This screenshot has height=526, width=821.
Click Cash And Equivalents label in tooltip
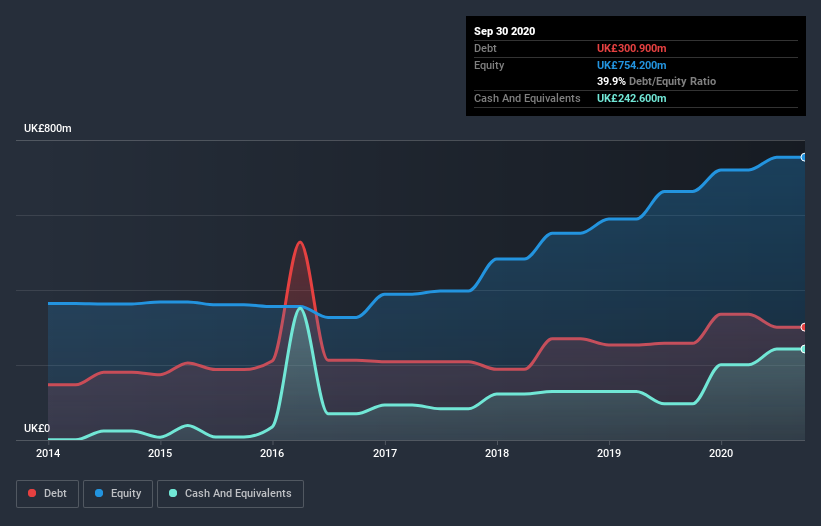point(527,98)
